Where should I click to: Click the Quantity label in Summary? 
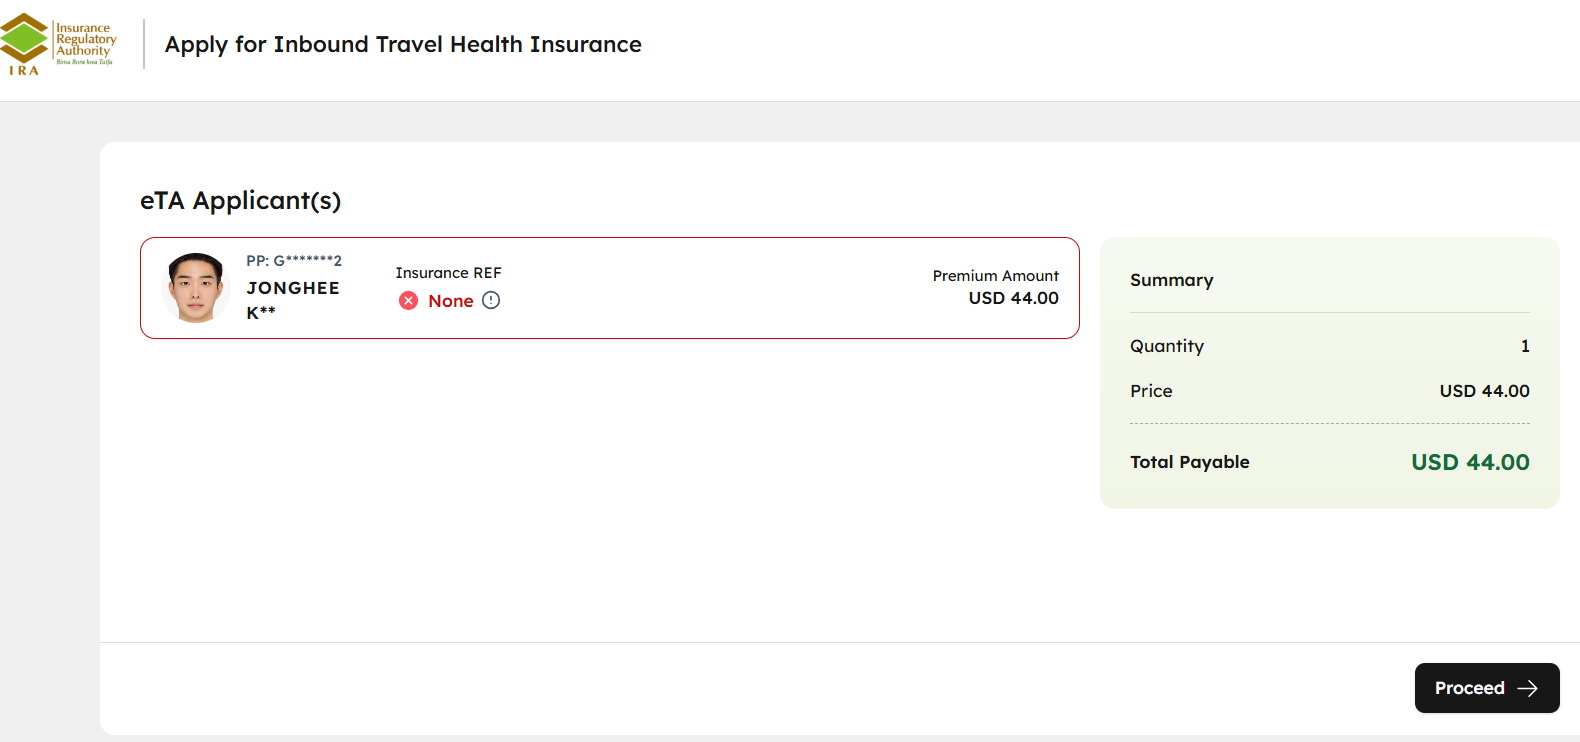[x=1167, y=346]
